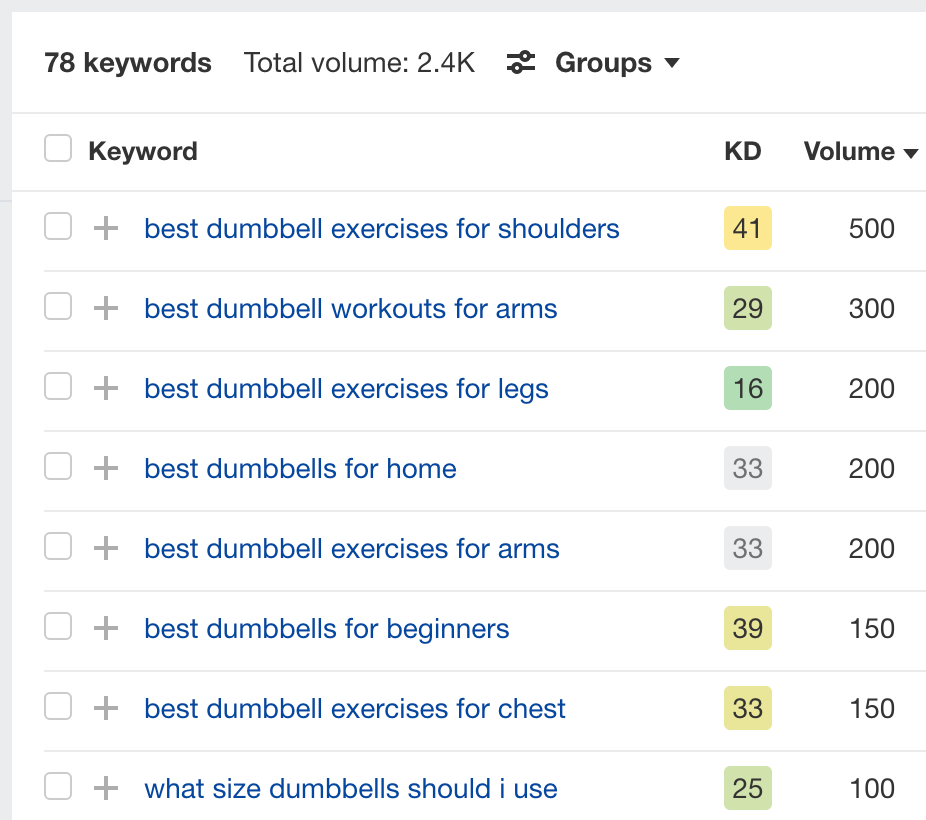926x820 pixels.
Task: Toggle select-all checkbox in Keyword header
Action: coord(58,148)
